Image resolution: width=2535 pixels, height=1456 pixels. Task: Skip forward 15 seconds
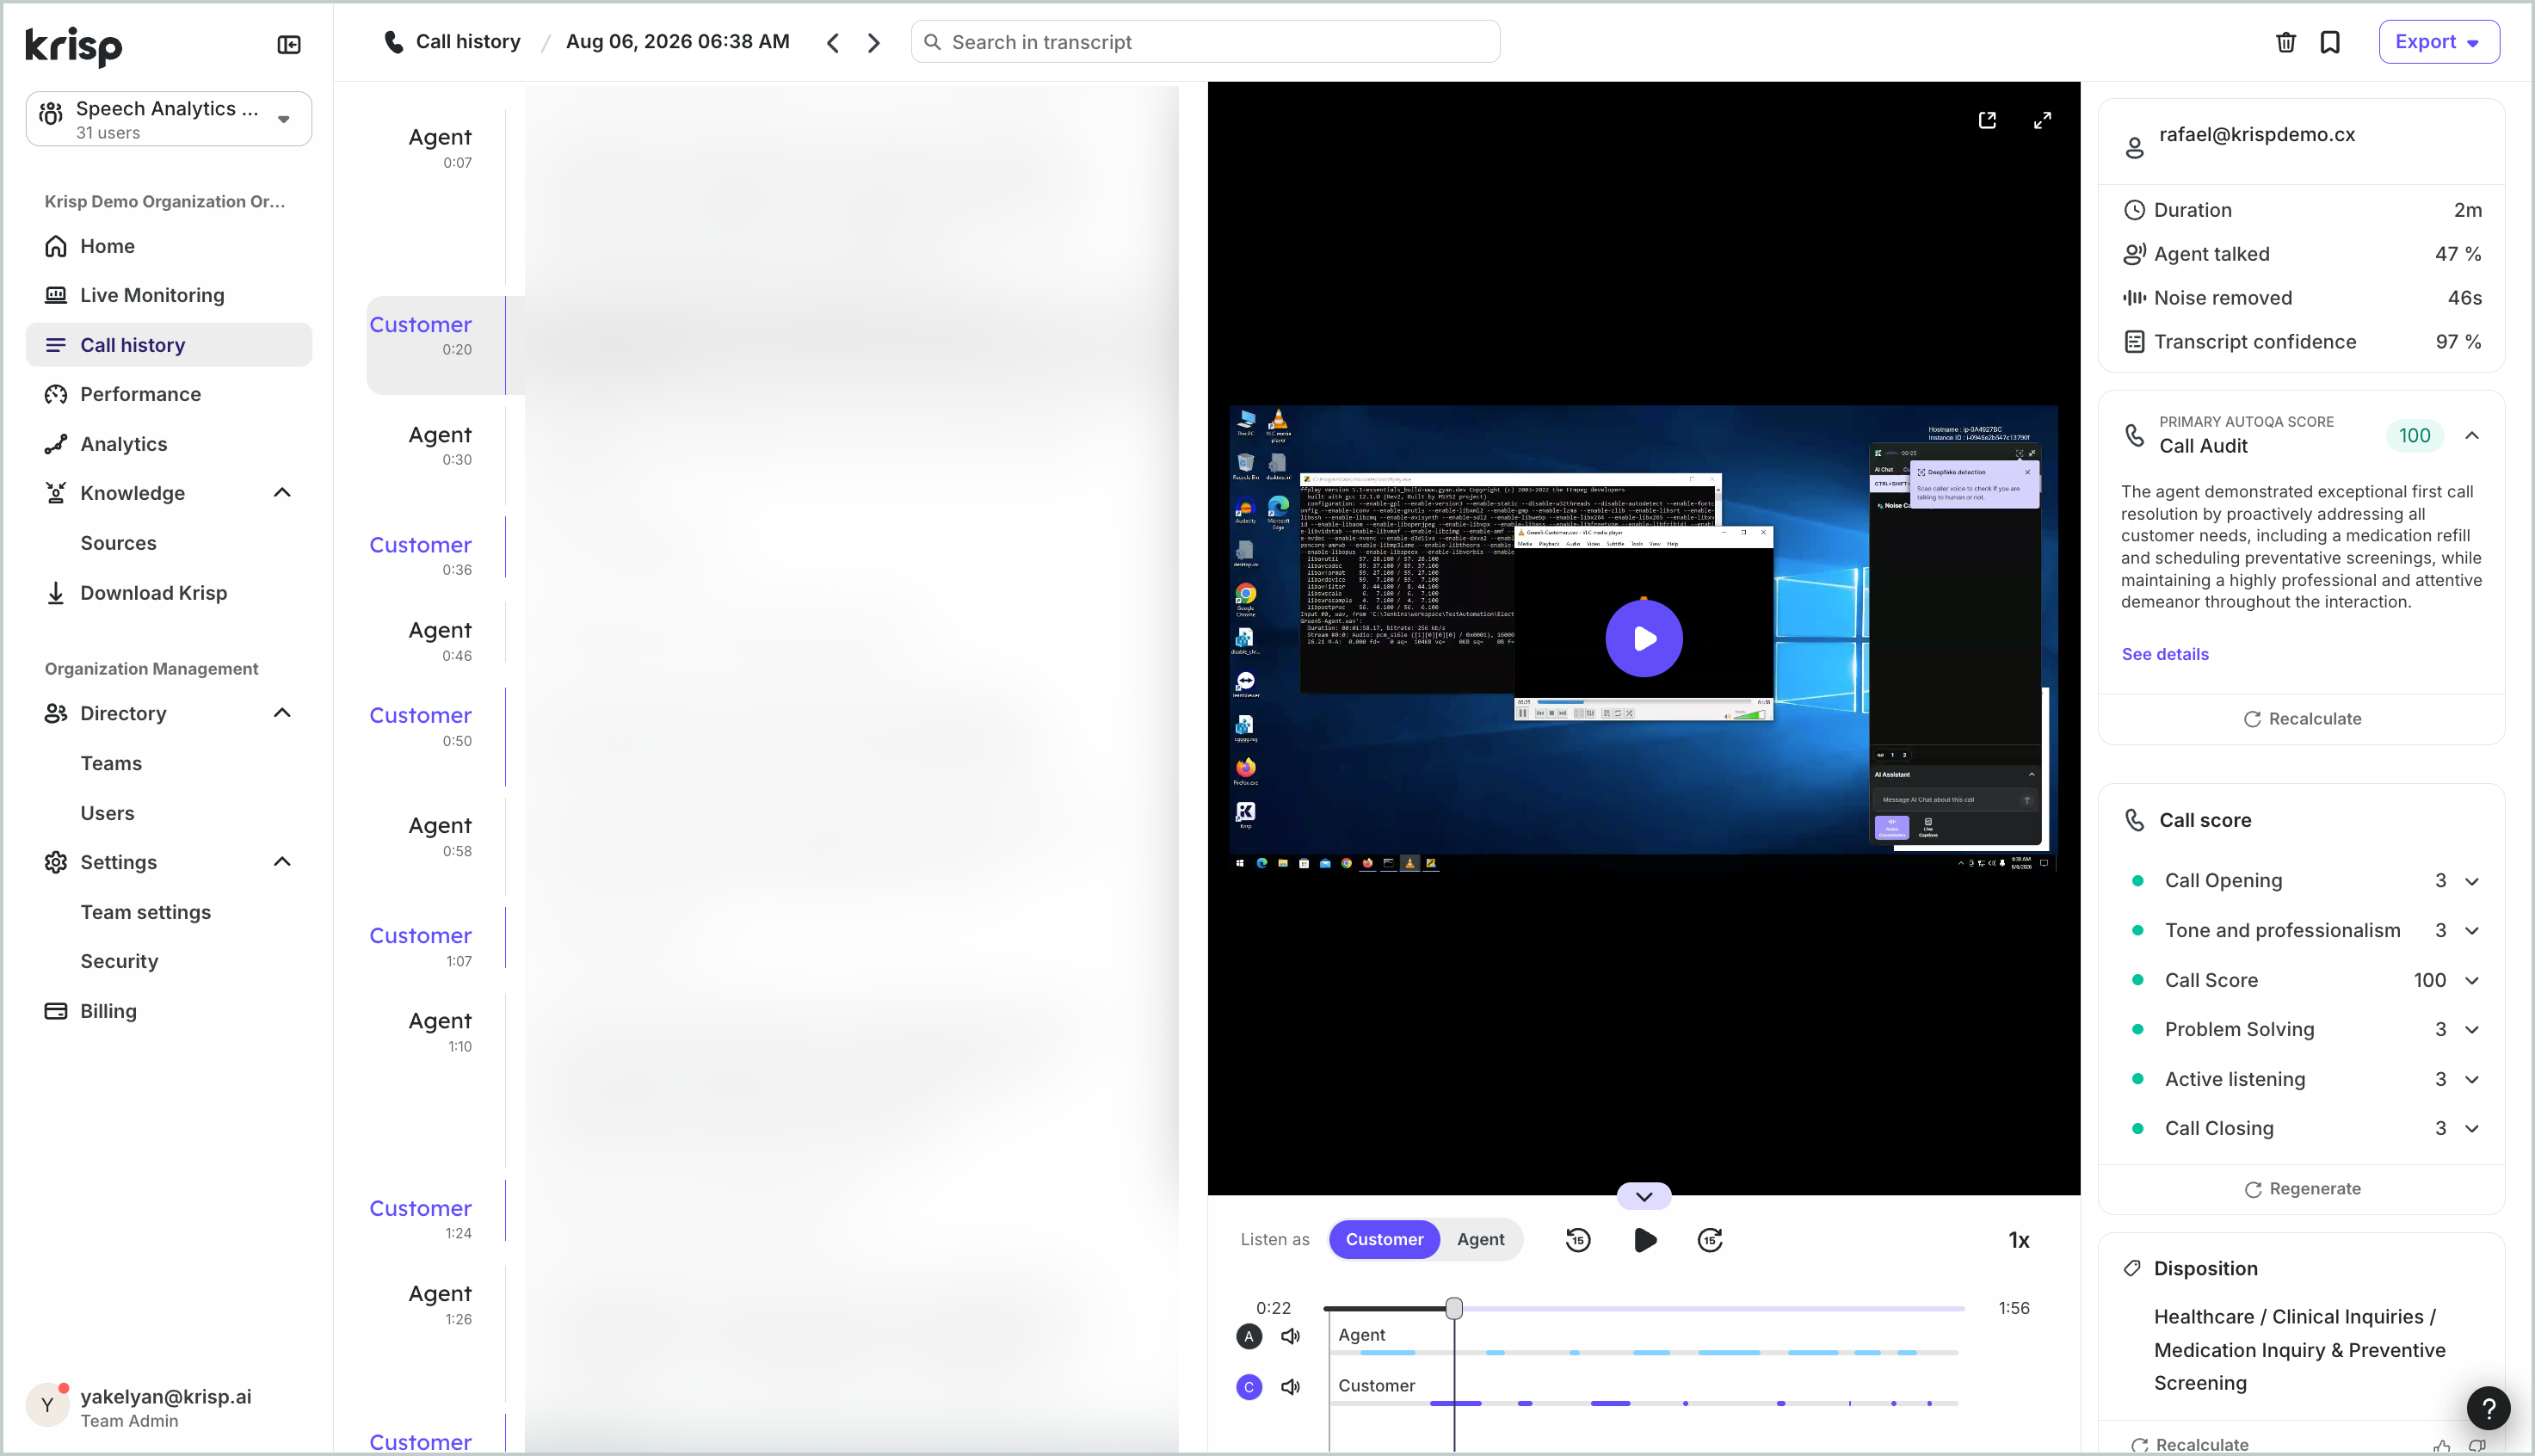pyautogui.click(x=1710, y=1240)
